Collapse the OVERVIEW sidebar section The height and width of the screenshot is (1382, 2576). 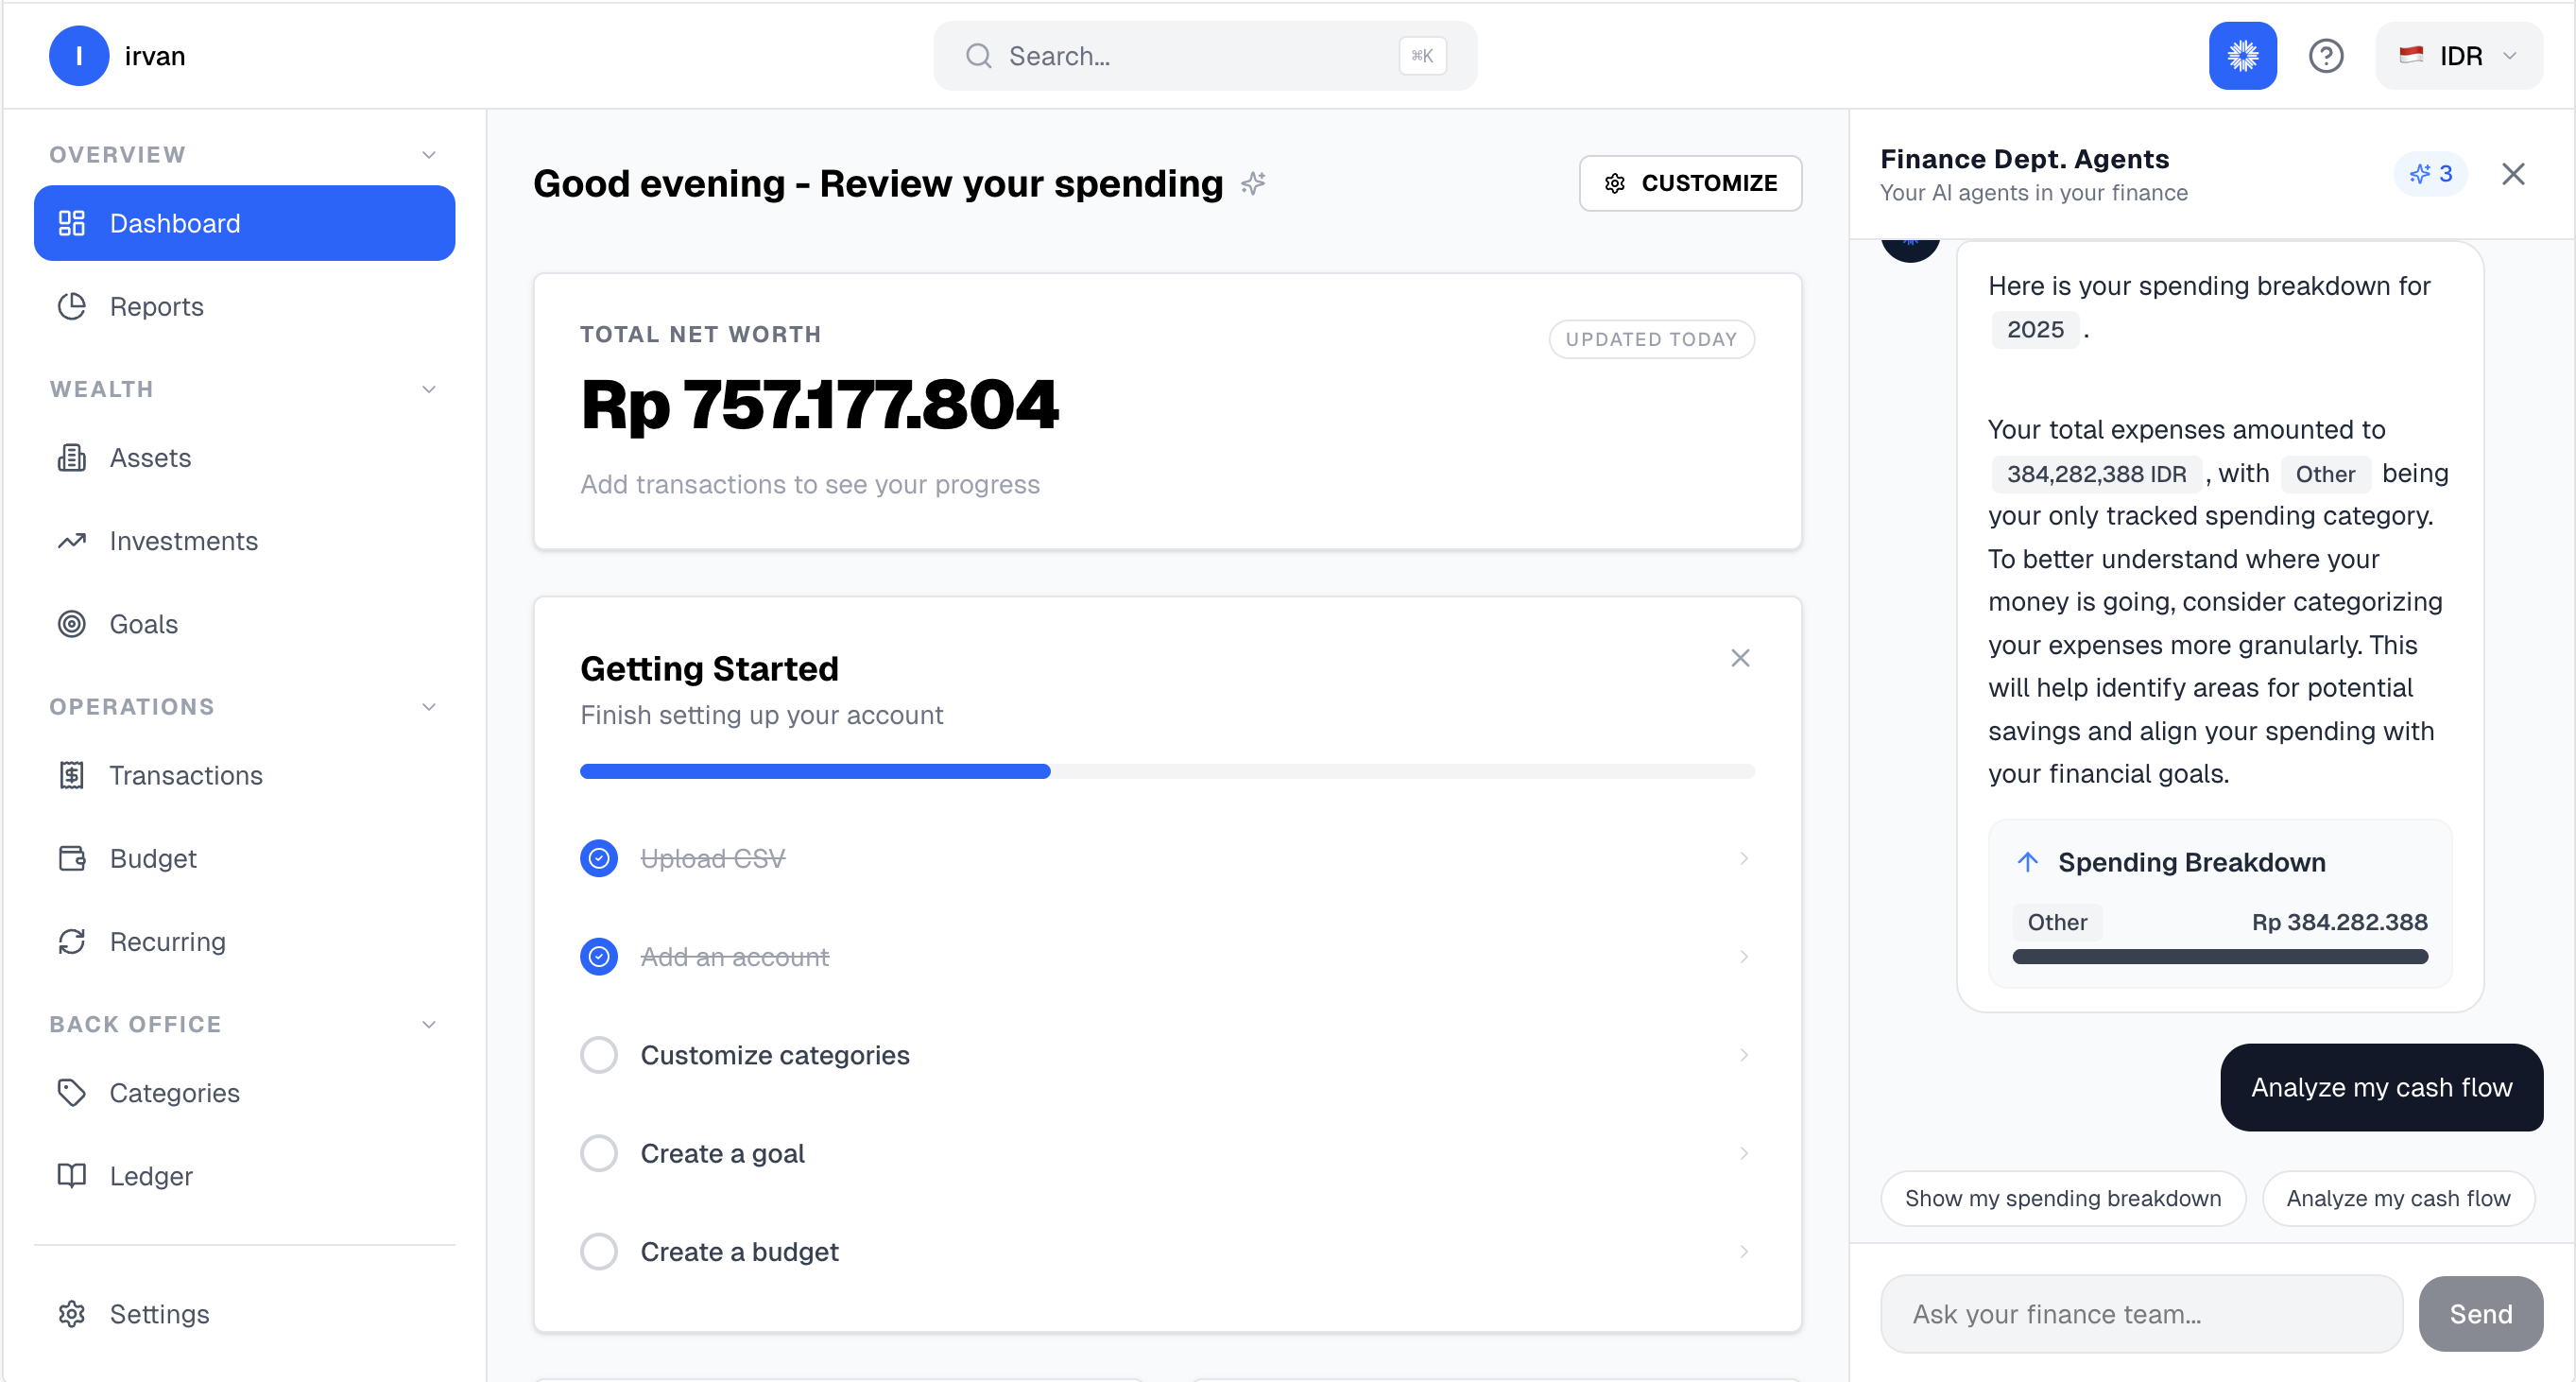click(429, 154)
